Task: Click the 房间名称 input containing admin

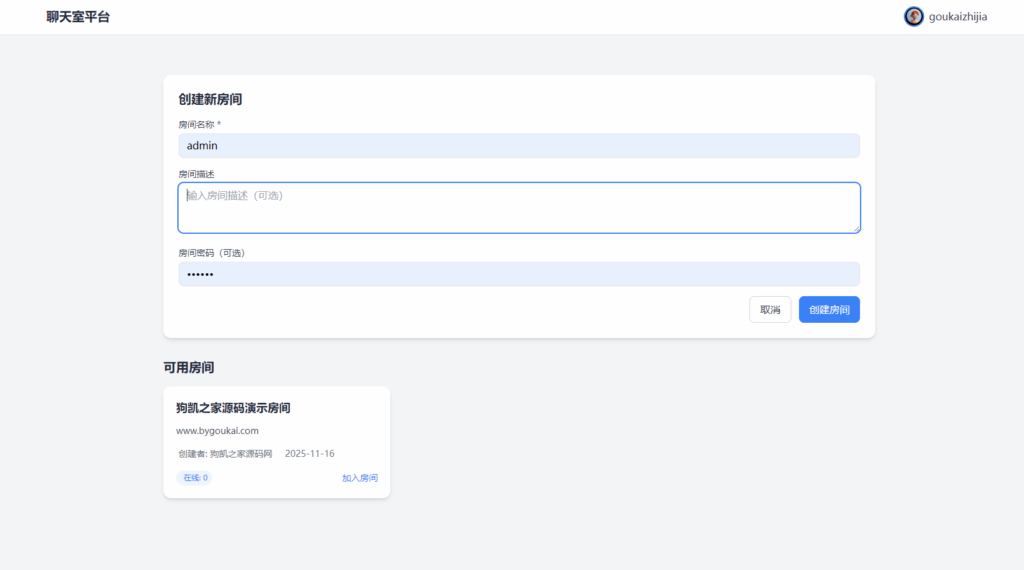Action: [518, 146]
